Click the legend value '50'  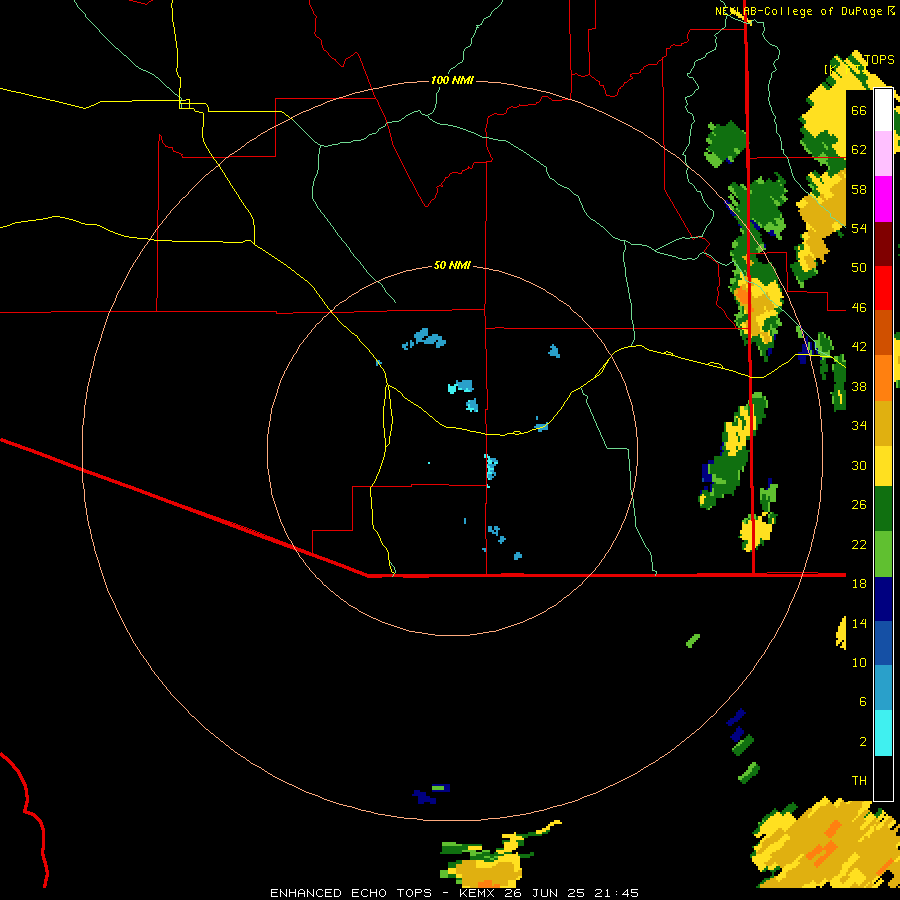[859, 268]
